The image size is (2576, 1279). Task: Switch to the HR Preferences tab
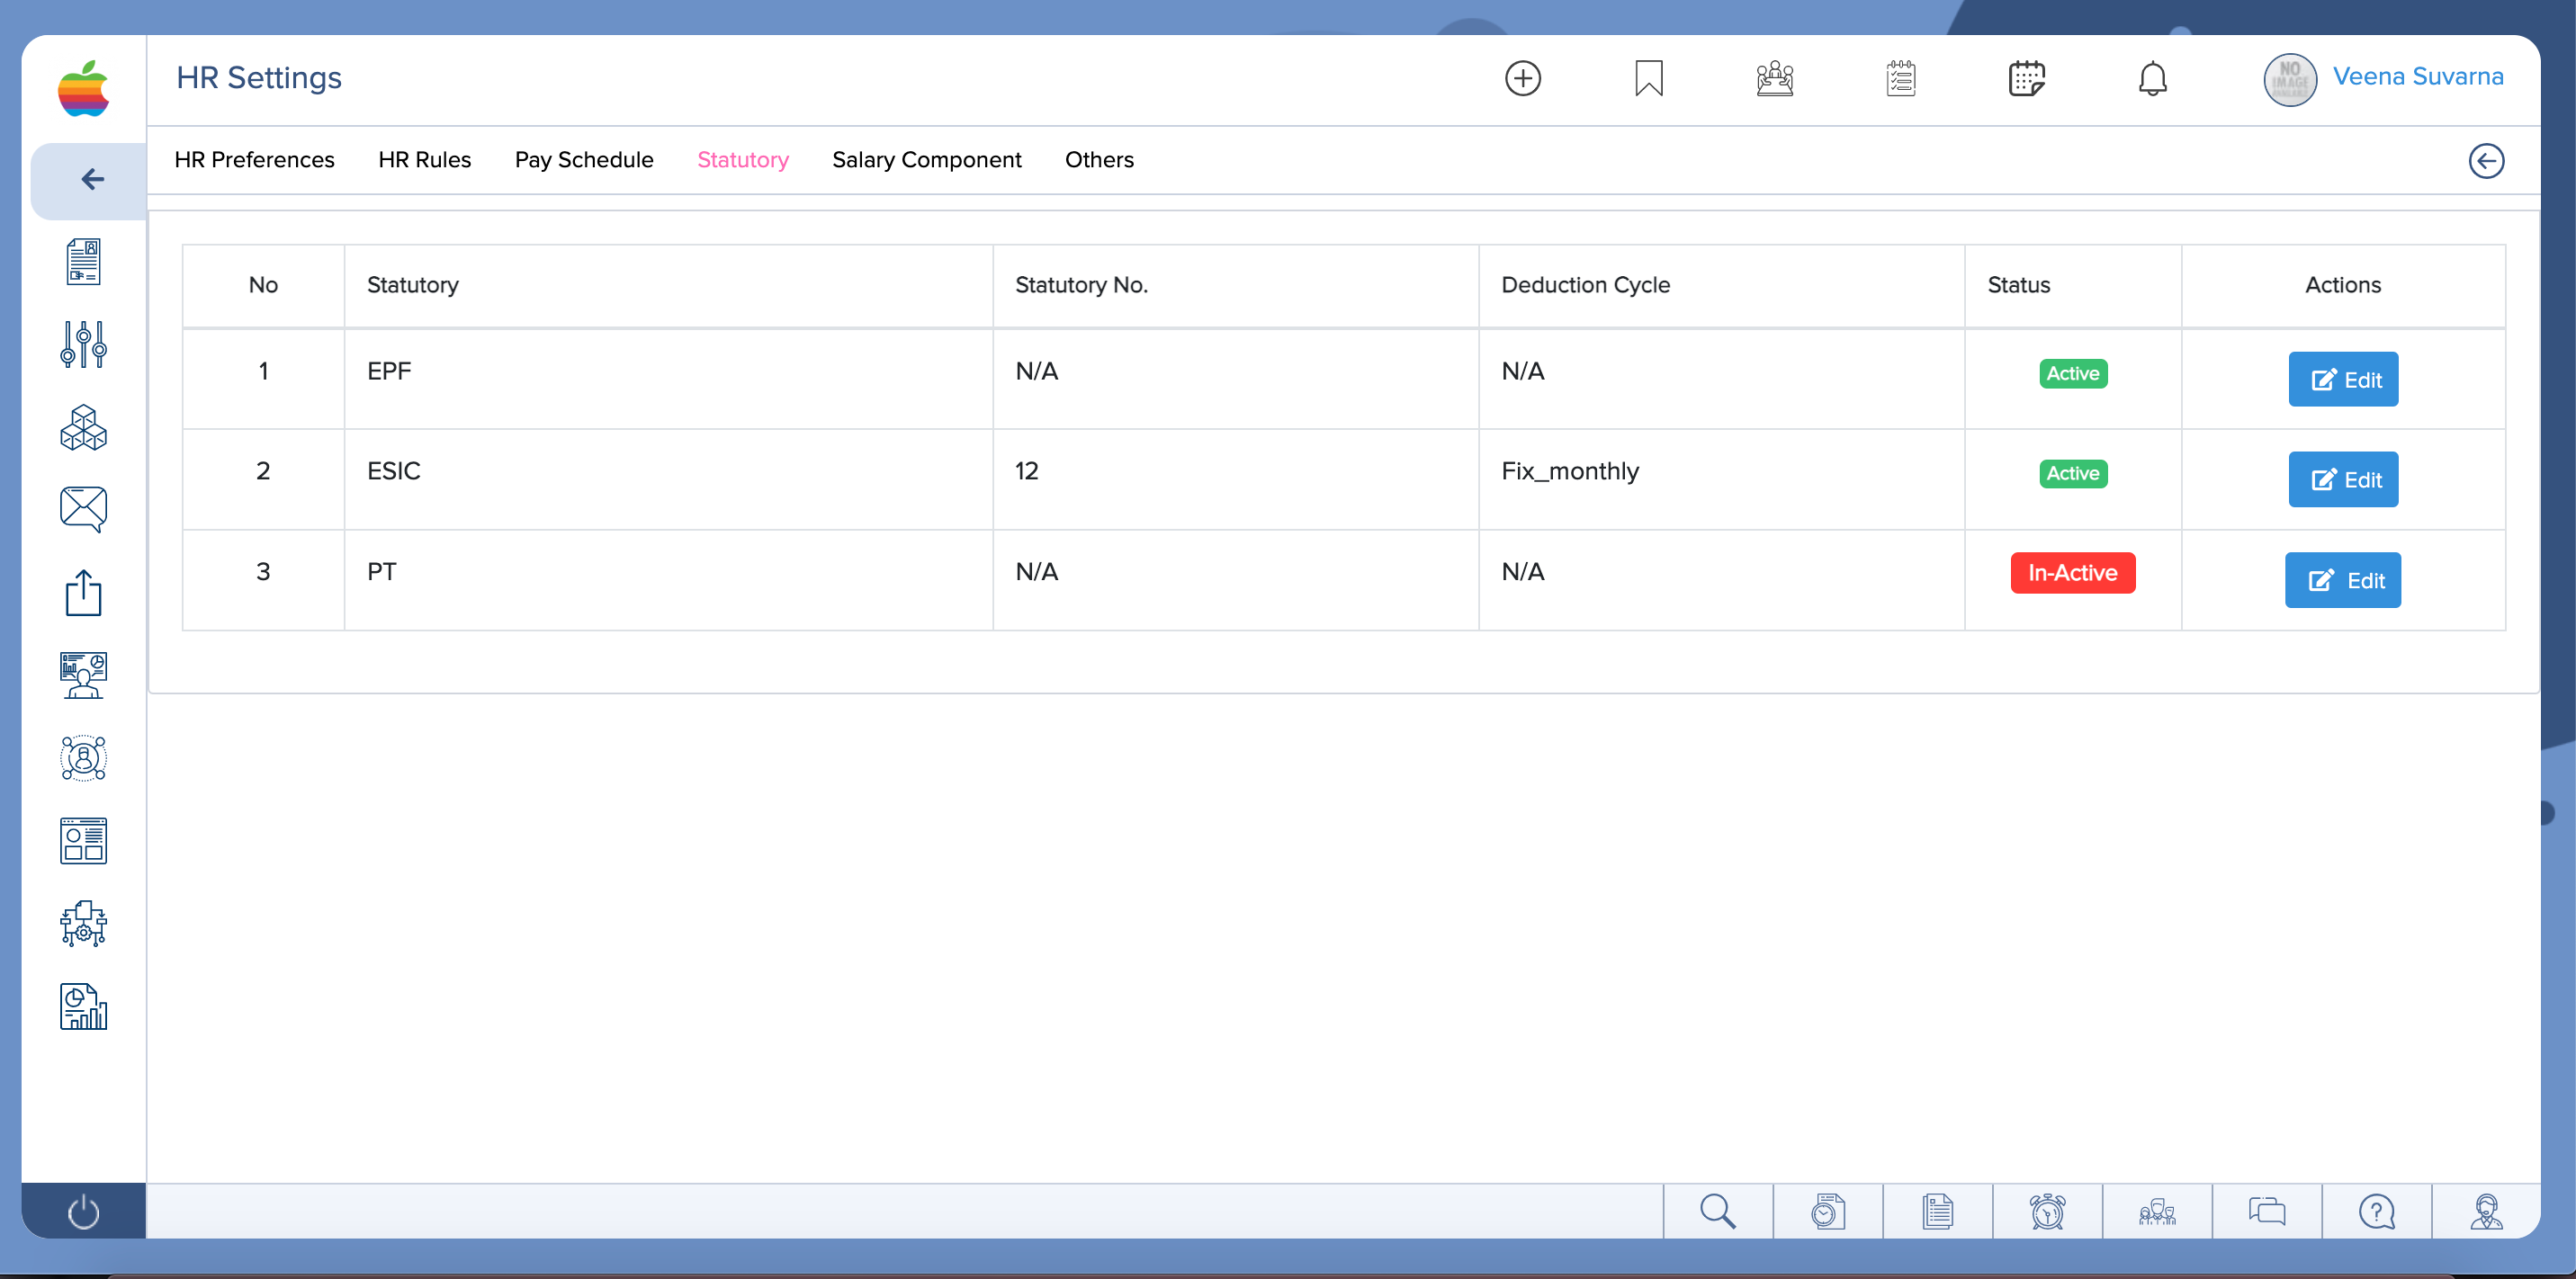coord(254,160)
